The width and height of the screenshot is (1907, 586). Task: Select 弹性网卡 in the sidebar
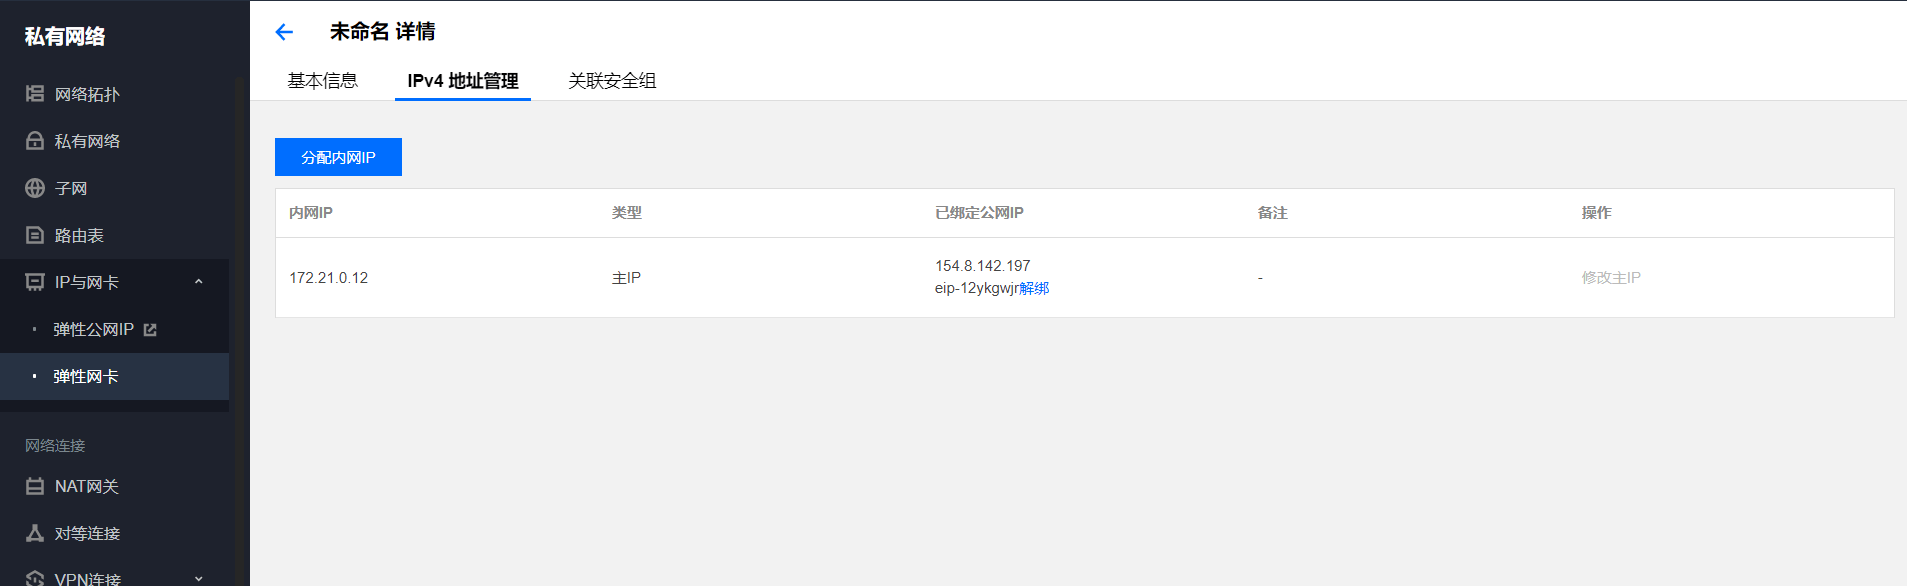(x=86, y=376)
